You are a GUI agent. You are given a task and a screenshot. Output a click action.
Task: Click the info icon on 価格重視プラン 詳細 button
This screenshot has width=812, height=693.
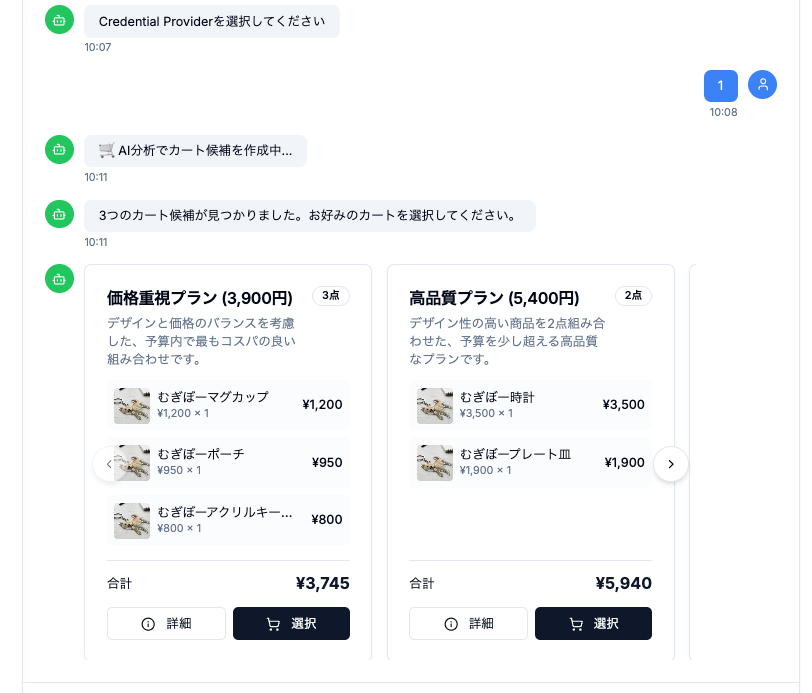click(x=146, y=623)
